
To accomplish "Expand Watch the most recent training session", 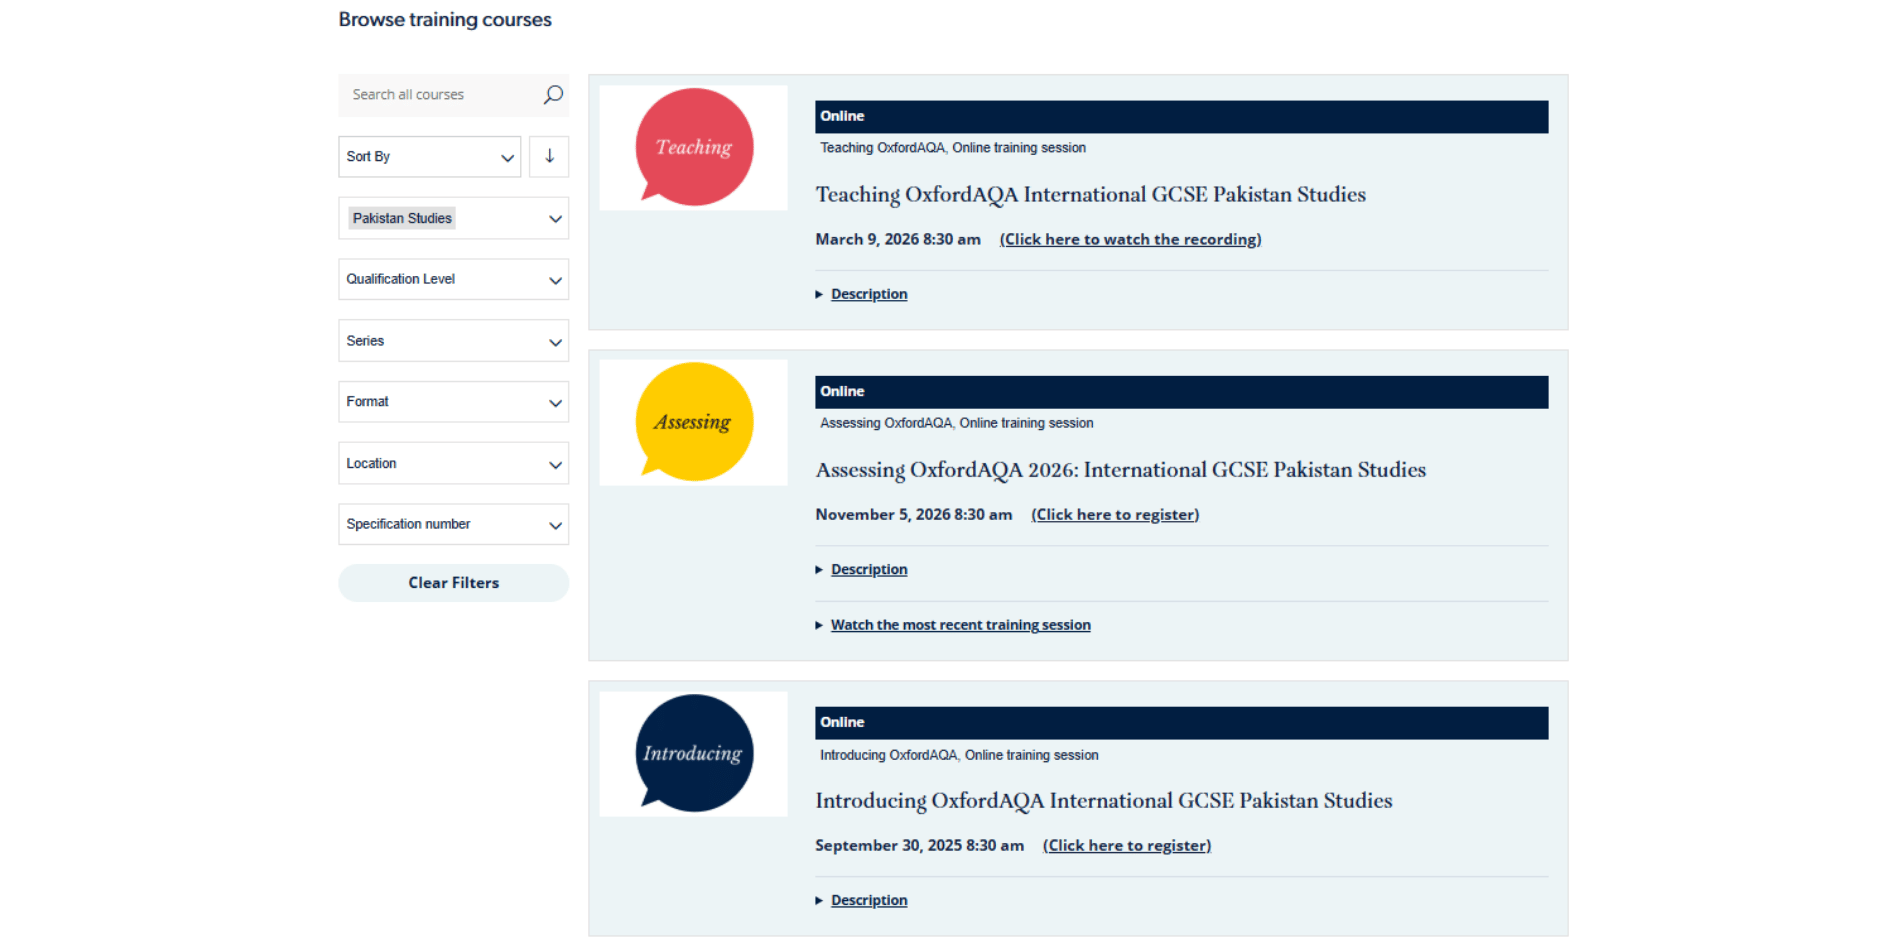I will tap(960, 625).
